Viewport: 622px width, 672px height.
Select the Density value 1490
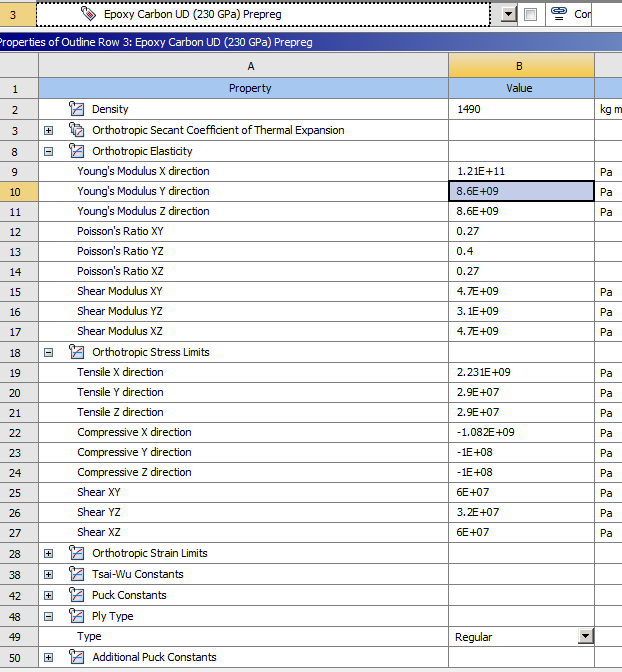point(521,109)
